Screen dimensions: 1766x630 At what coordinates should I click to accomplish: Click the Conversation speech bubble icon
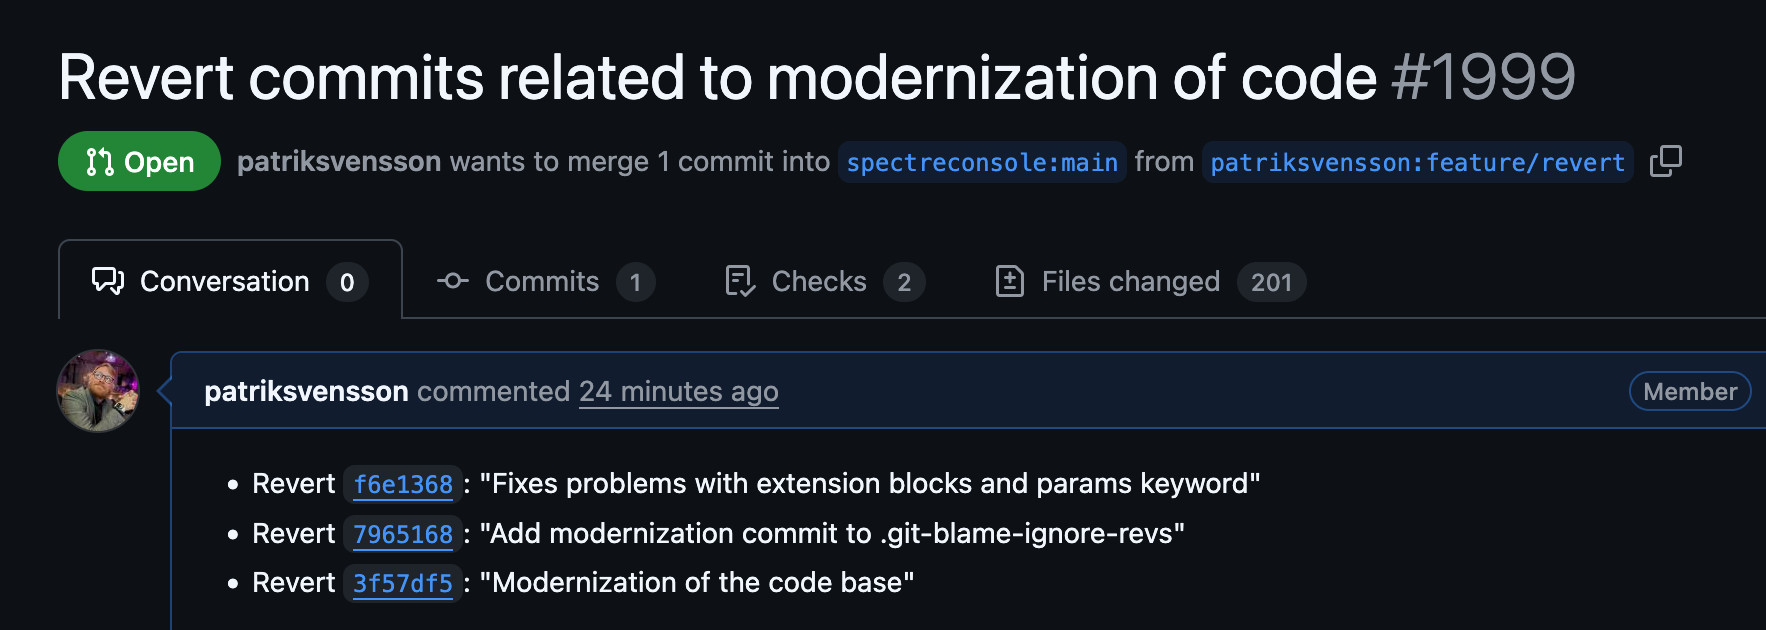pos(108,281)
